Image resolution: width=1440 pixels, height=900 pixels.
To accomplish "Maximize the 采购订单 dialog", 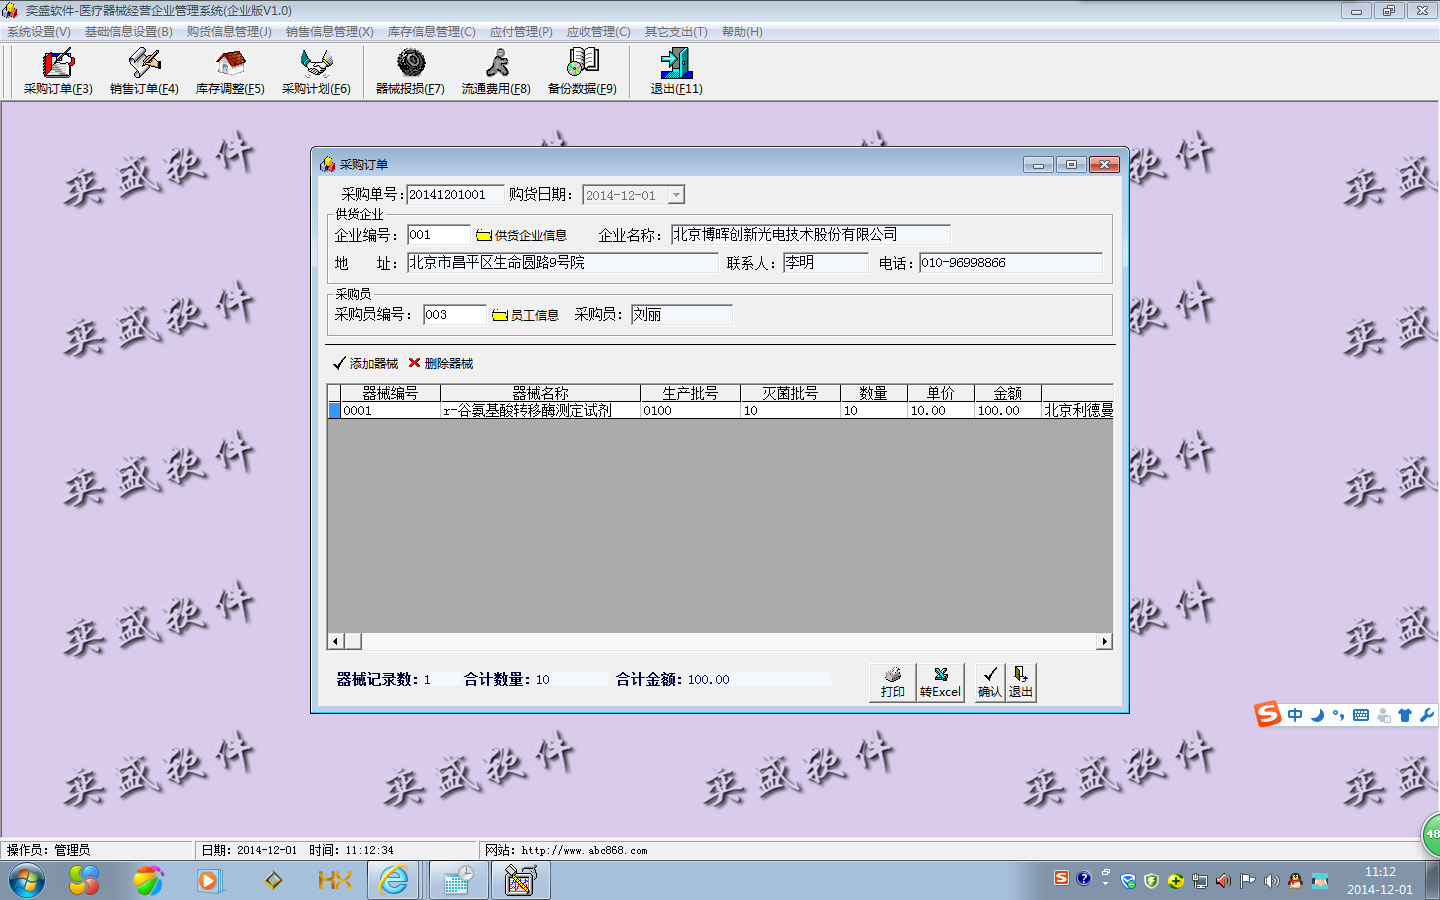I will [x=1071, y=165].
